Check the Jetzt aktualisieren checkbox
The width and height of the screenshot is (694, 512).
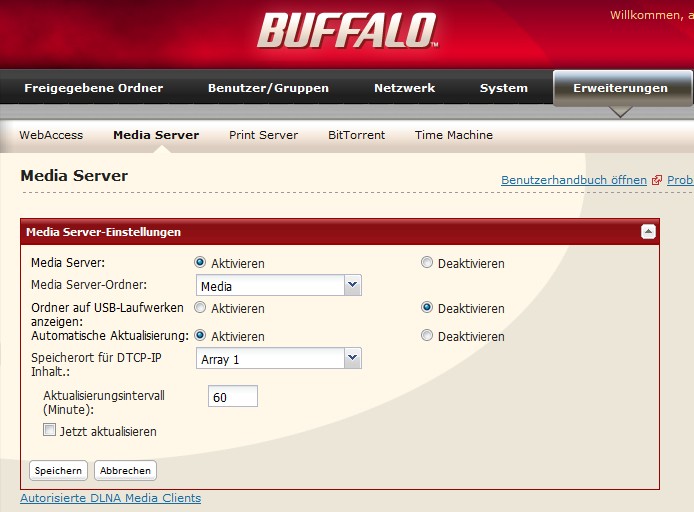(x=49, y=430)
